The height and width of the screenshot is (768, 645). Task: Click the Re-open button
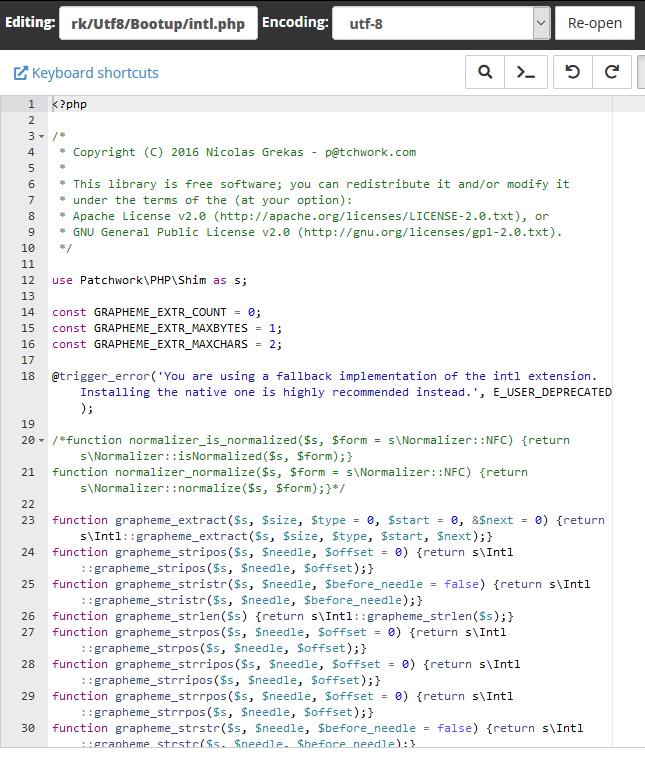(x=595, y=23)
